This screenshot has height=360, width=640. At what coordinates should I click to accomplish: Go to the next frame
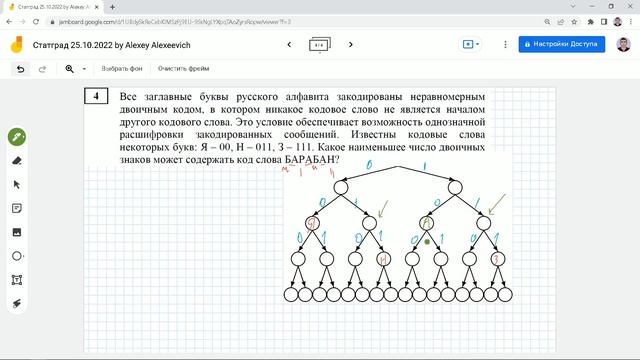pyautogui.click(x=351, y=44)
